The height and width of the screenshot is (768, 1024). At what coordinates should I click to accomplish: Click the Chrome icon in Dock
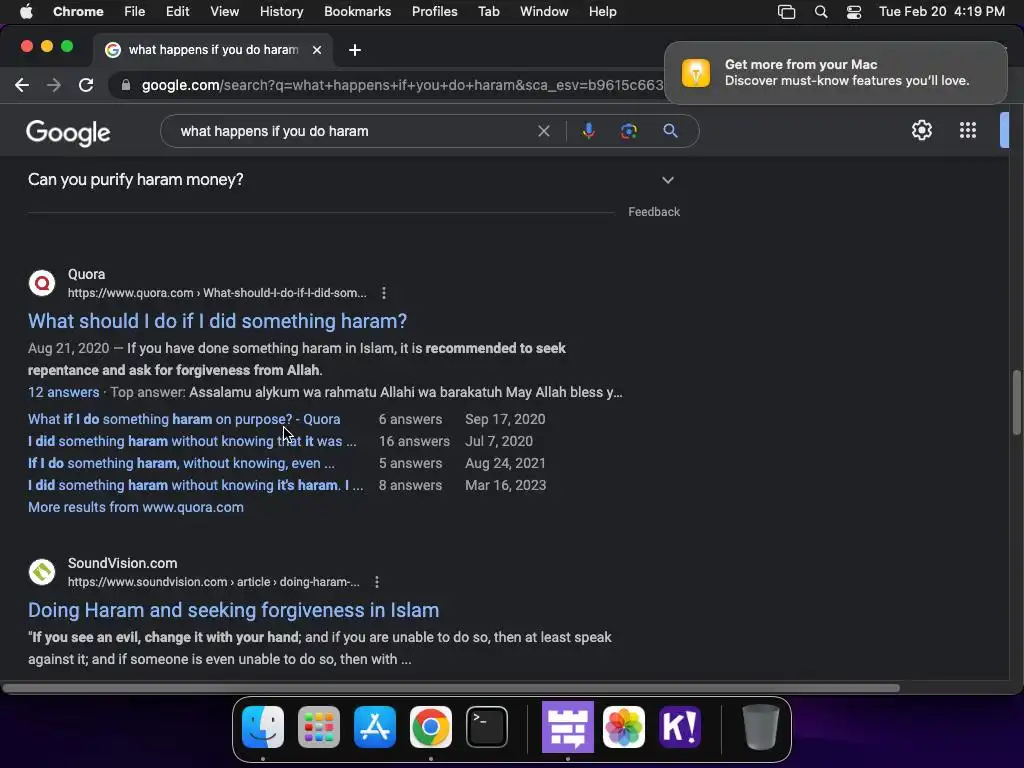coord(430,727)
